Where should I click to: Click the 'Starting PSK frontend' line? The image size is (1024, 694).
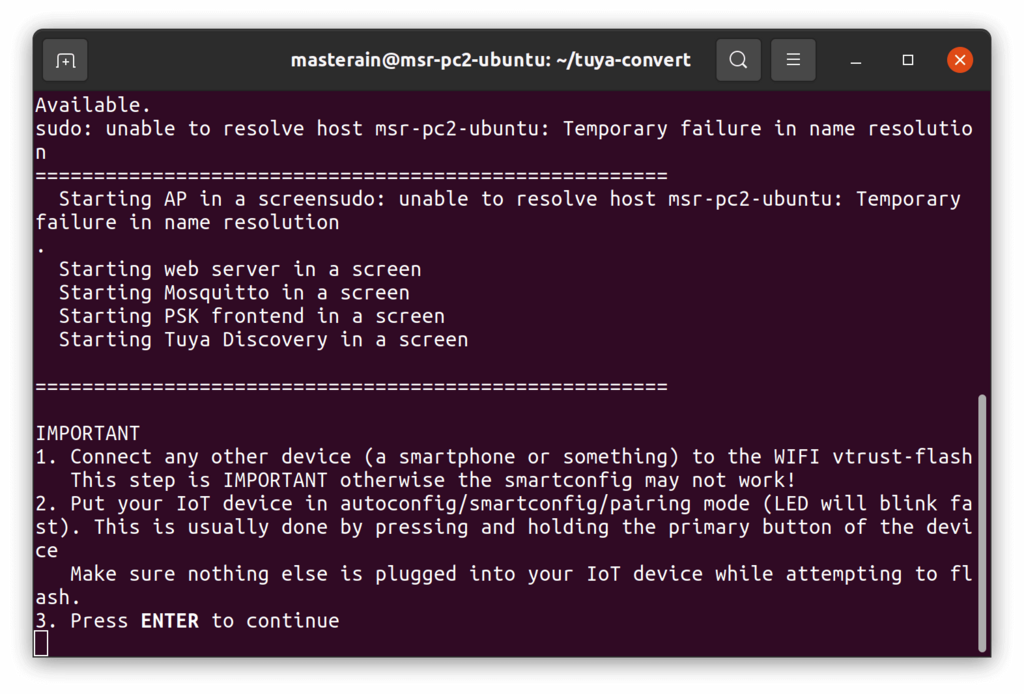[251, 316]
